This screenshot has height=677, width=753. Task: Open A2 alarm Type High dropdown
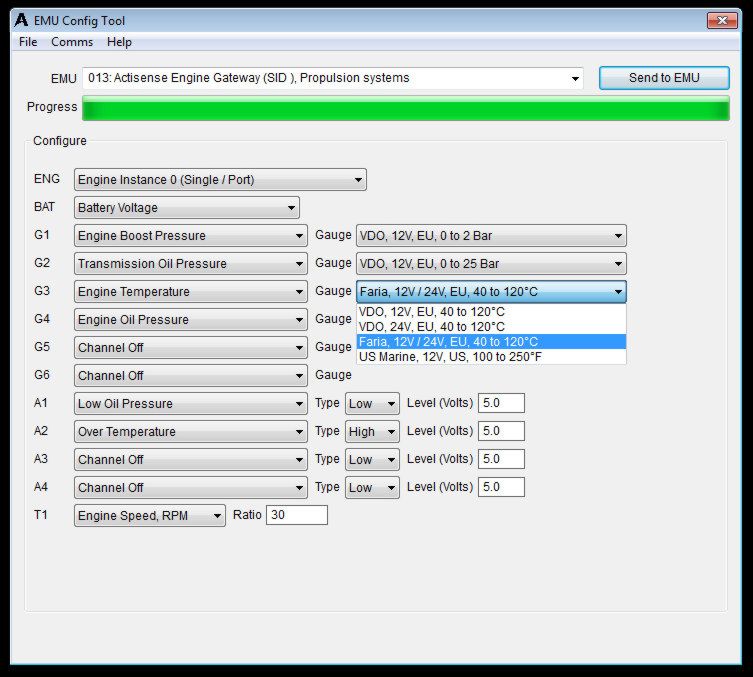[372, 432]
